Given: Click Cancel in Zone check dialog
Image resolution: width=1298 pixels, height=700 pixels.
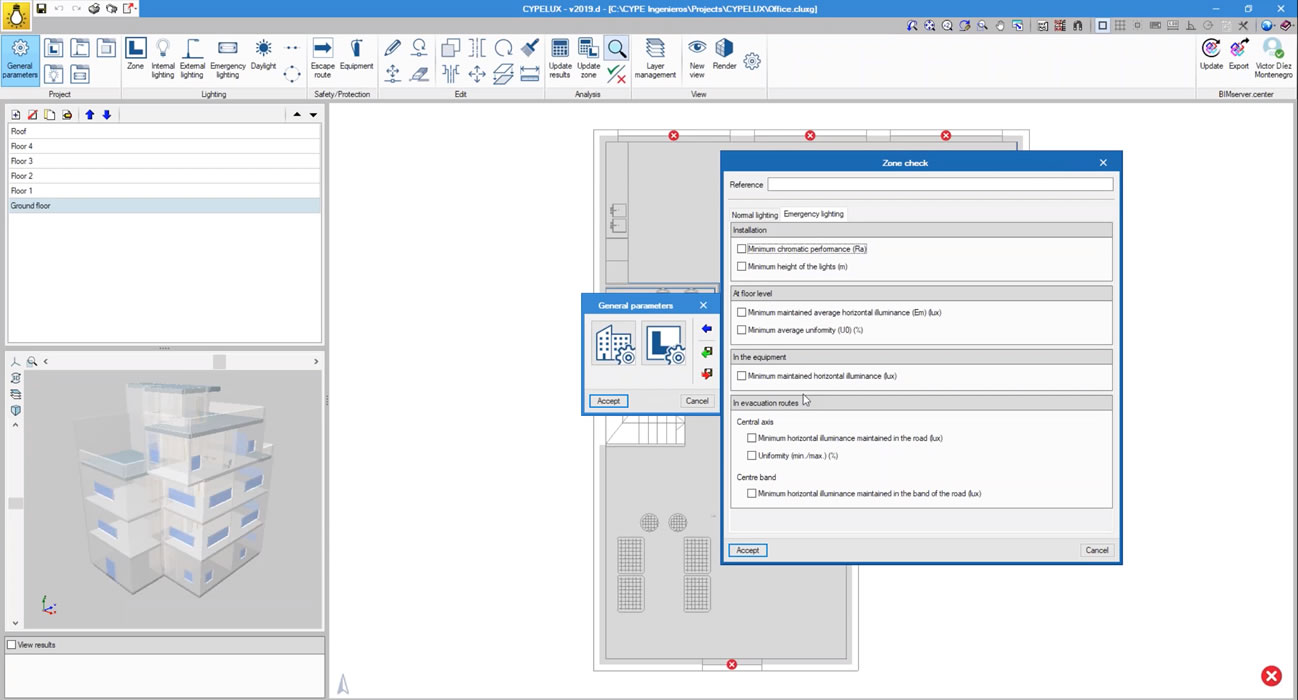Looking at the screenshot, I should 1097,550.
